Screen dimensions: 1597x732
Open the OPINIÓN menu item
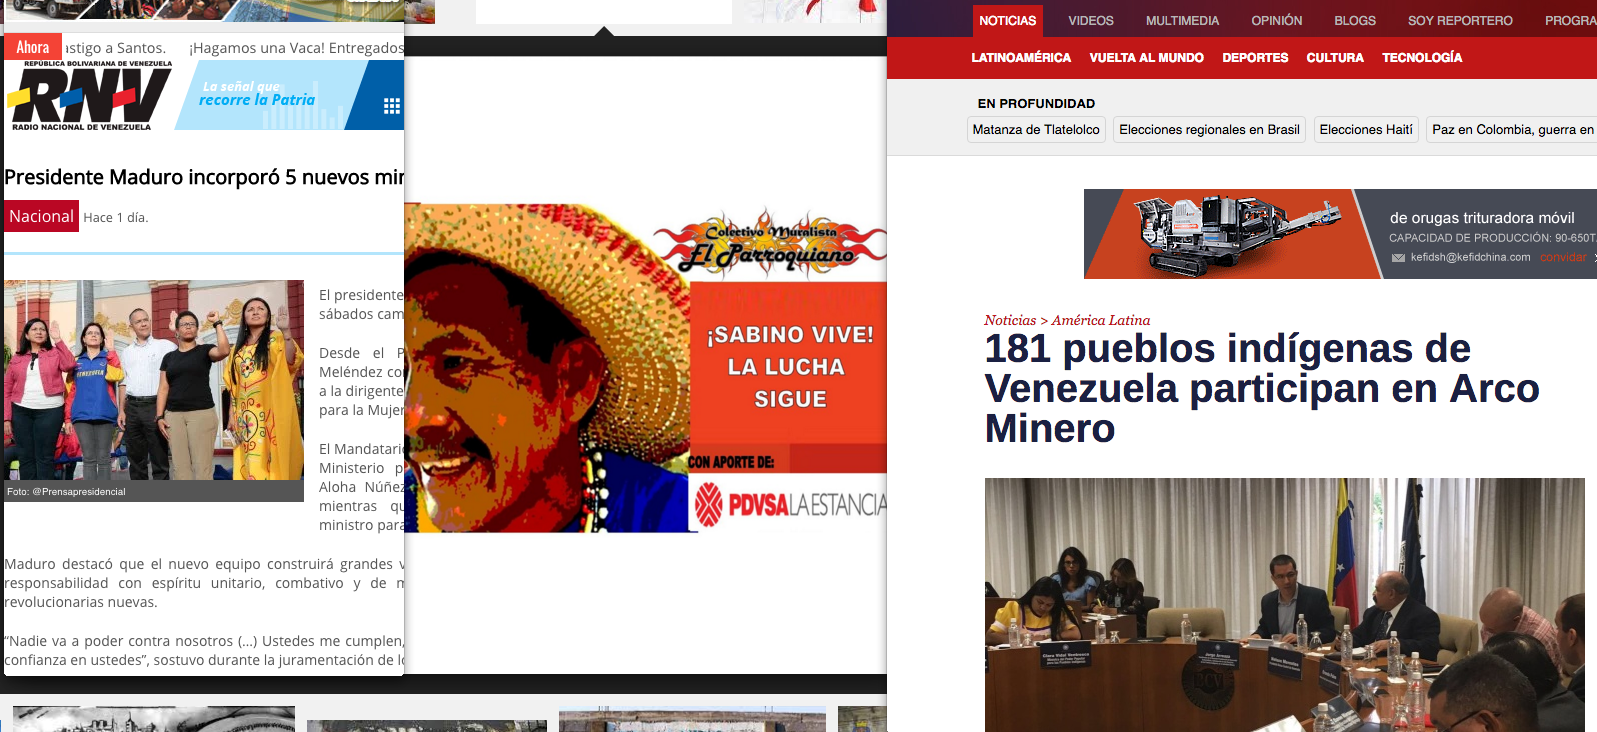(1276, 21)
